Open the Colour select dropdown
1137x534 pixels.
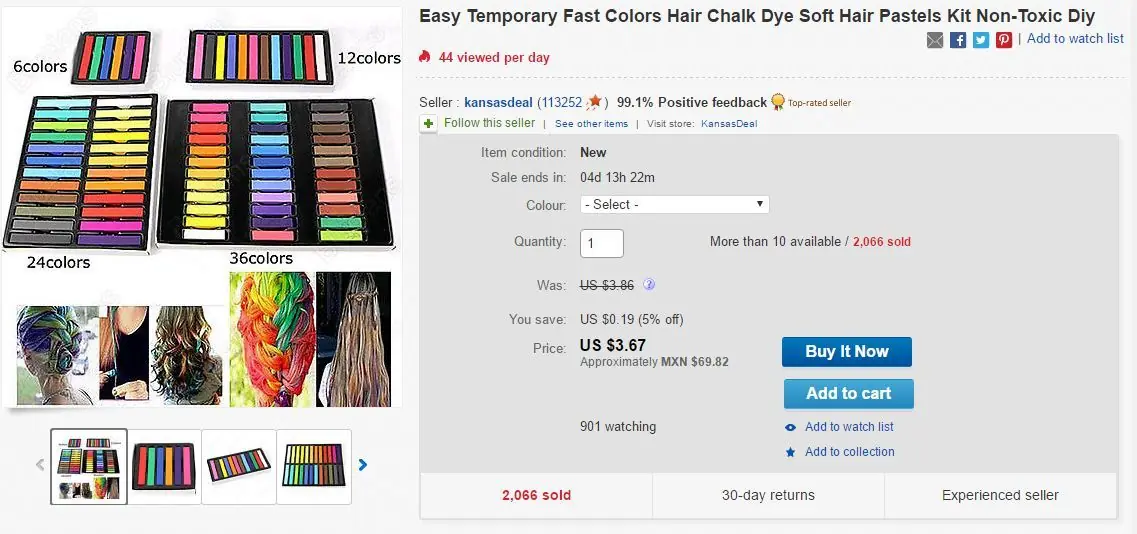[x=675, y=204]
